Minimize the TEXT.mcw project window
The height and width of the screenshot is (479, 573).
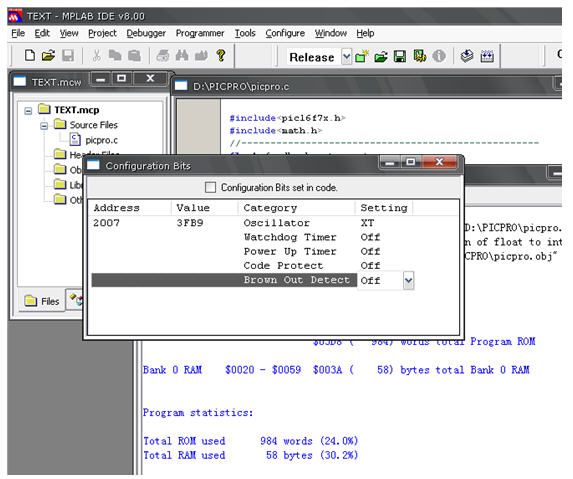101,79
